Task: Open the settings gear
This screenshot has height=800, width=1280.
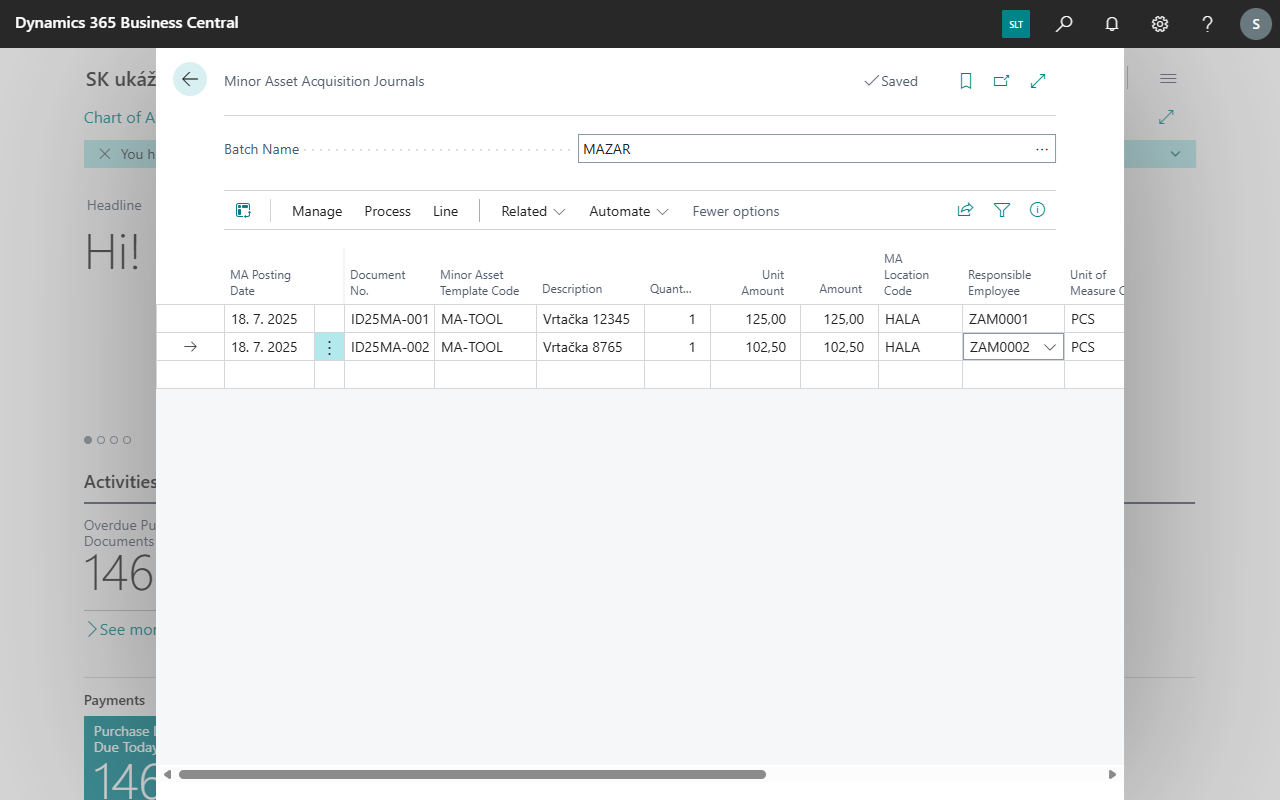Action: pos(1160,23)
